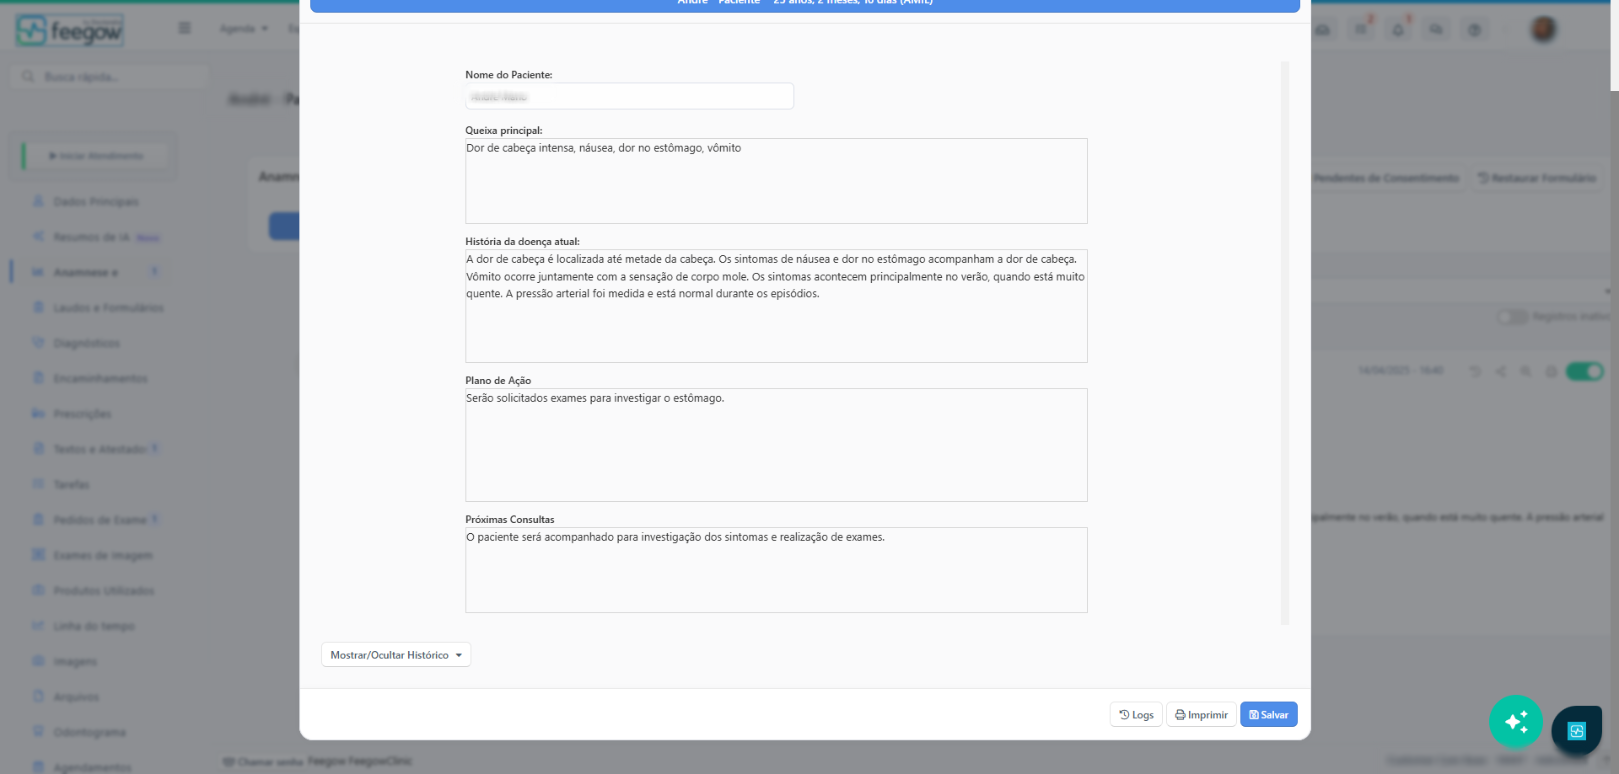Open Agendamentos in the sidebar
The image size is (1619, 774).
92,767
